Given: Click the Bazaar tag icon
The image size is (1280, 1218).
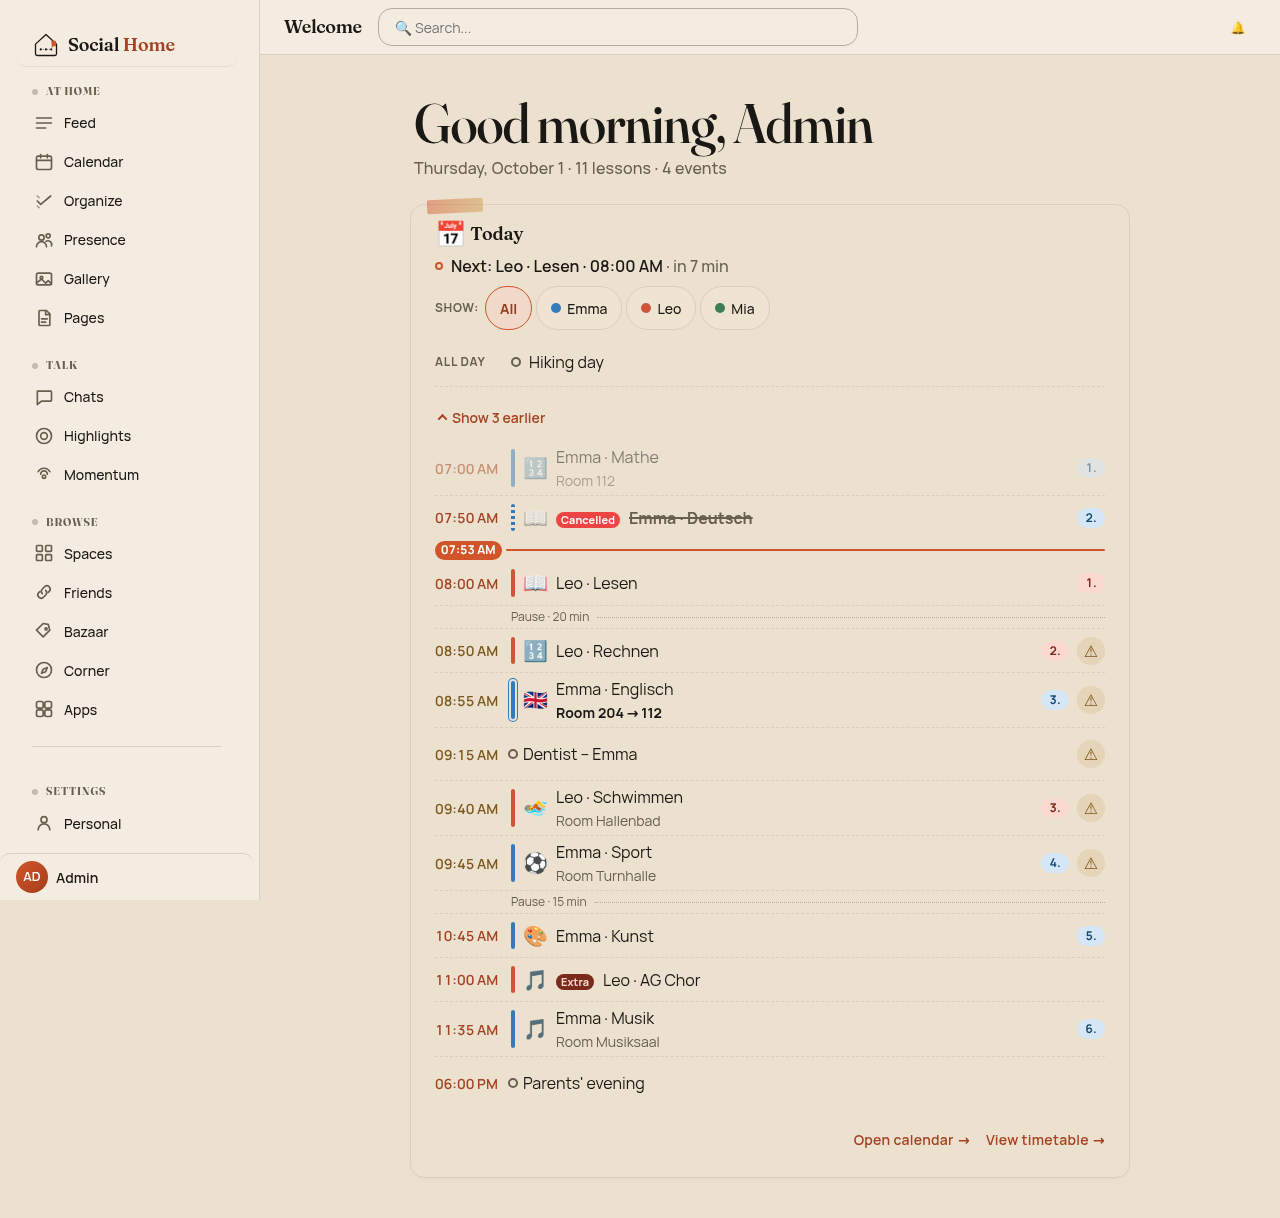Looking at the screenshot, I should coord(44,632).
